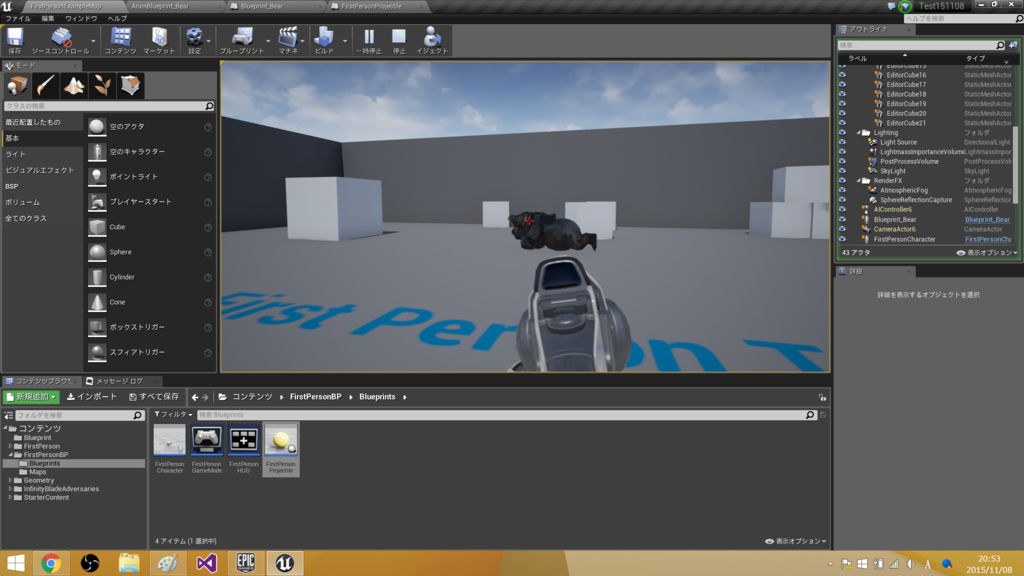This screenshot has width=1024, height=576.
Task: Select the Cone placement item
Action: click(150, 302)
